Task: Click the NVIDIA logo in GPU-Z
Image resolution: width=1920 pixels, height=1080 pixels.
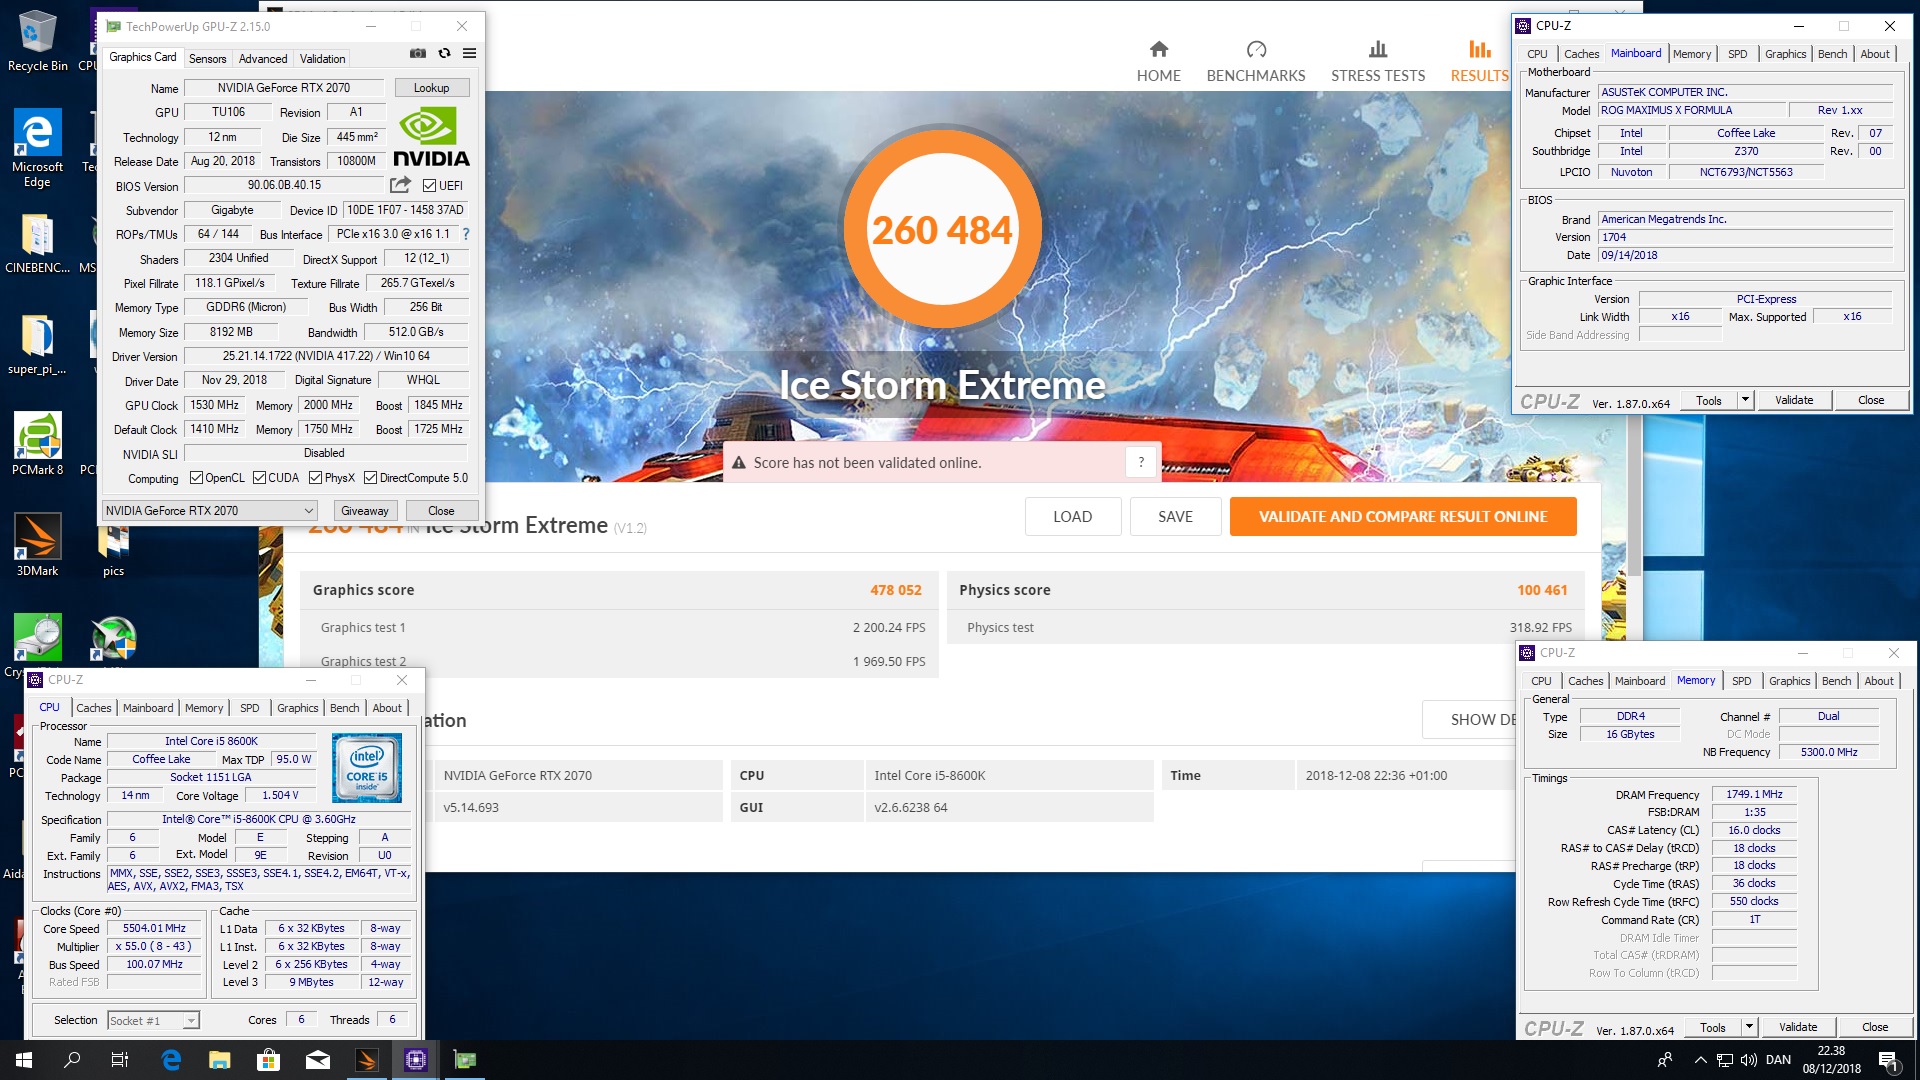Action: coord(431,137)
